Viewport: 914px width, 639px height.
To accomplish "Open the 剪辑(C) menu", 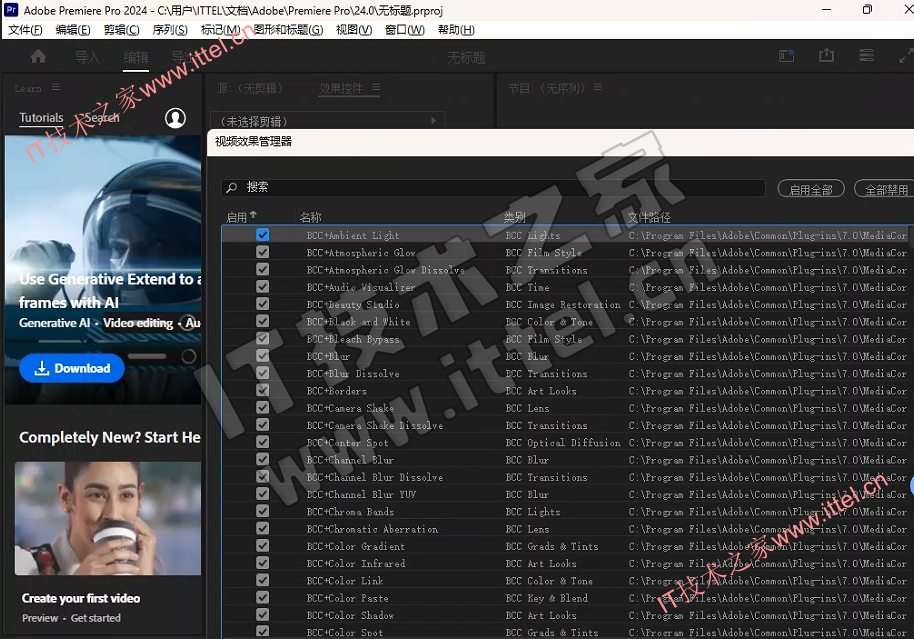I will click(x=121, y=30).
